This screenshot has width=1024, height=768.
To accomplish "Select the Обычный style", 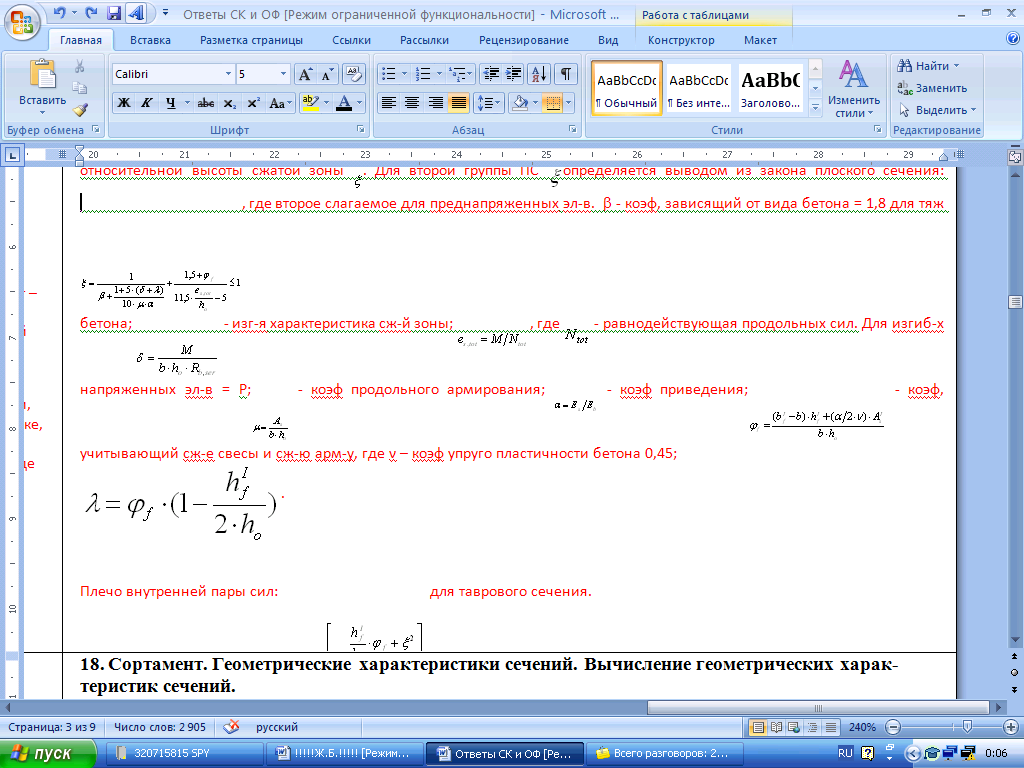I will (627, 89).
